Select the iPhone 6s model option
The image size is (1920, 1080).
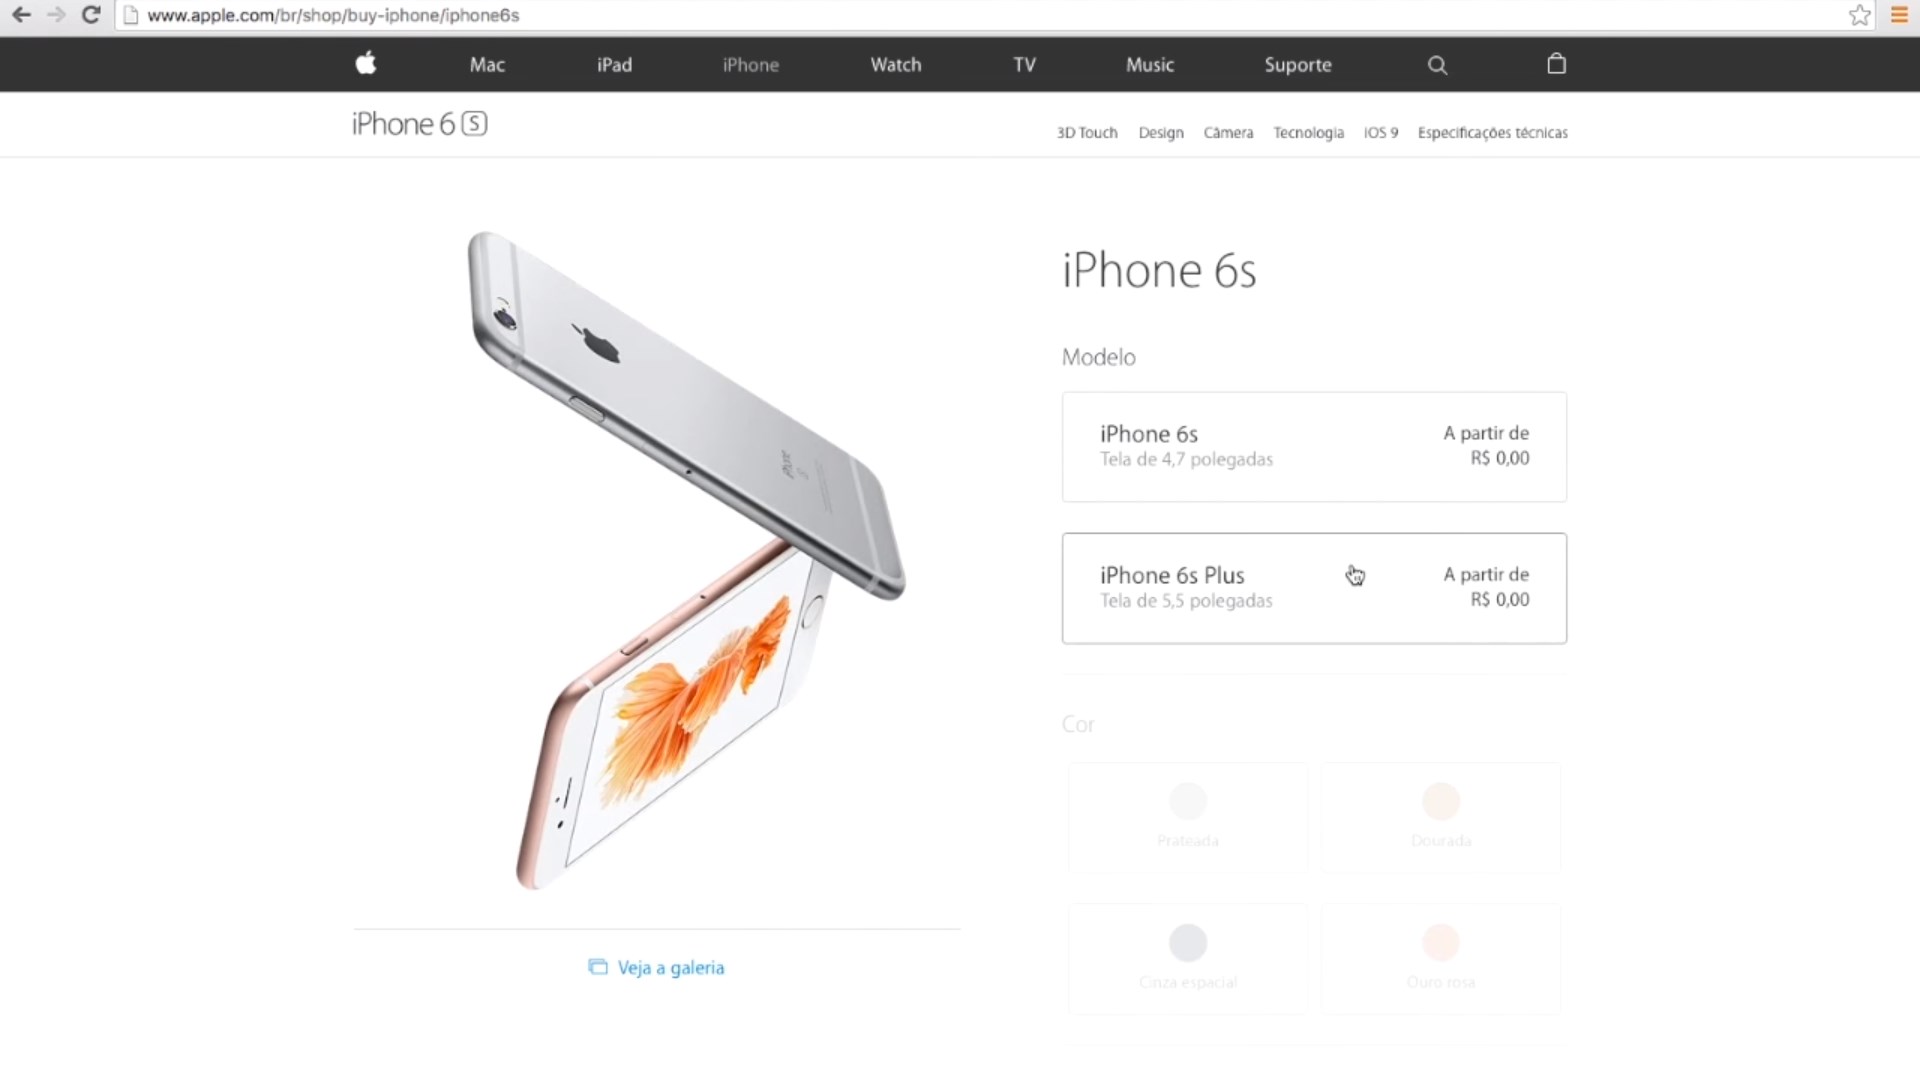[1314, 446]
